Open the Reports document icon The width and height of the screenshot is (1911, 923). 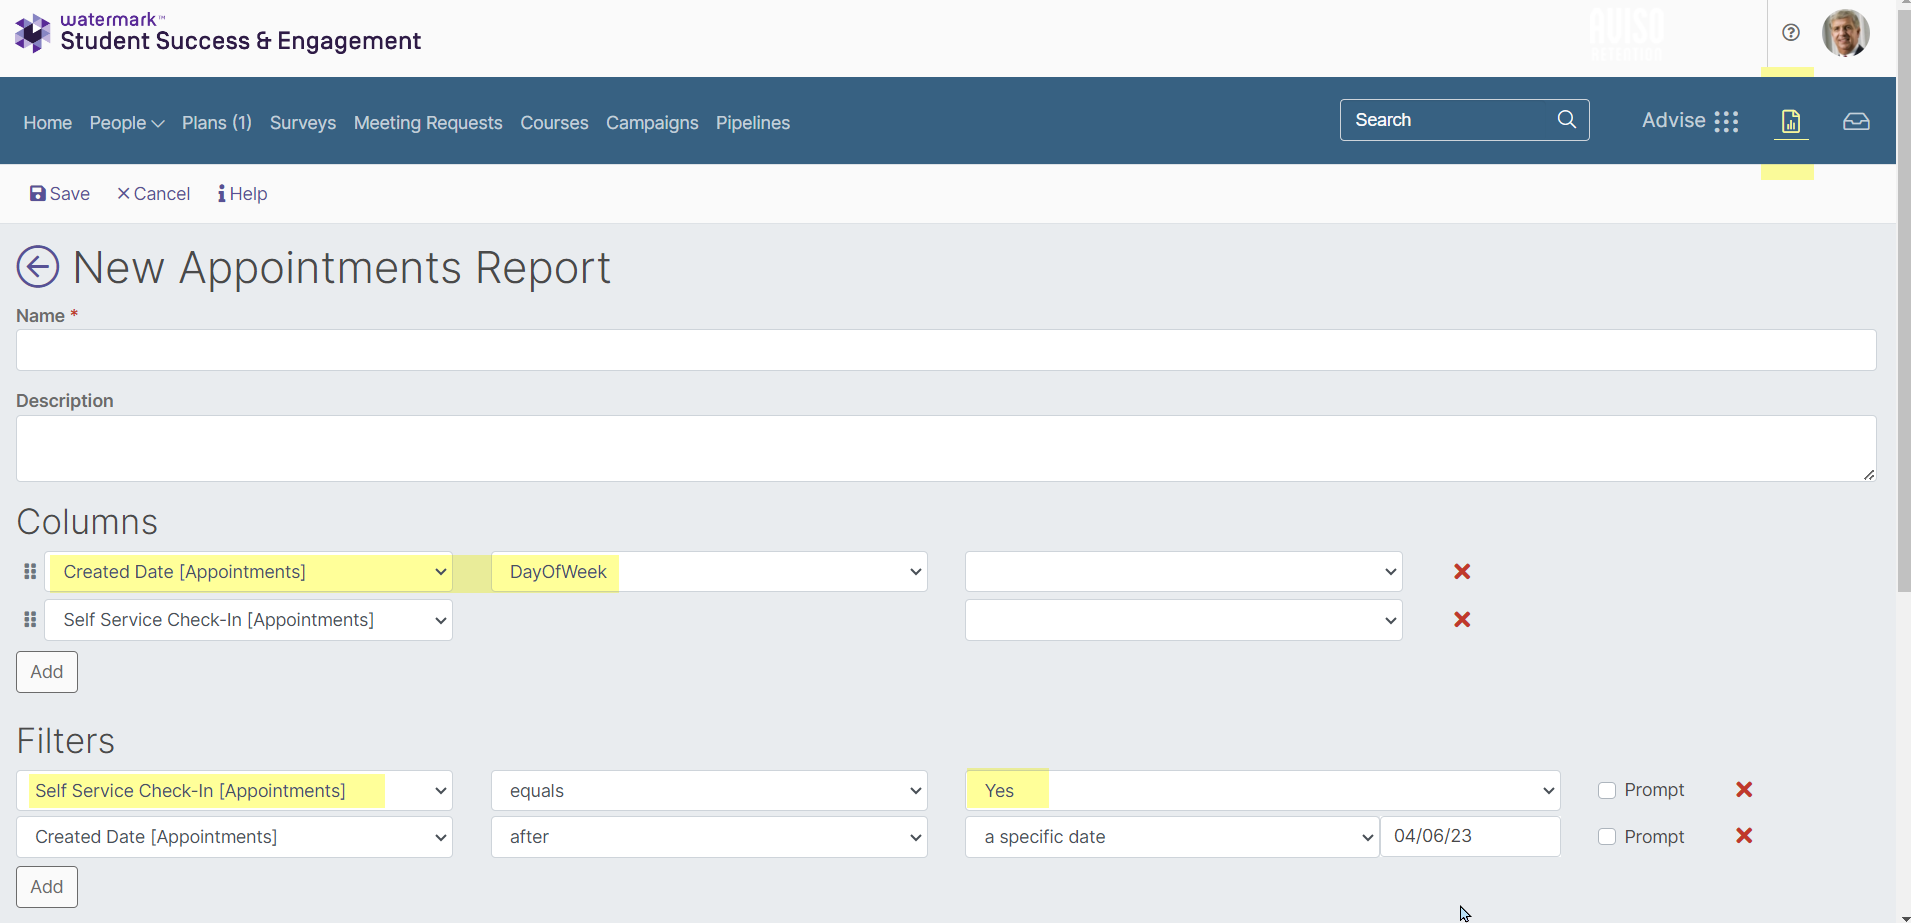point(1791,122)
